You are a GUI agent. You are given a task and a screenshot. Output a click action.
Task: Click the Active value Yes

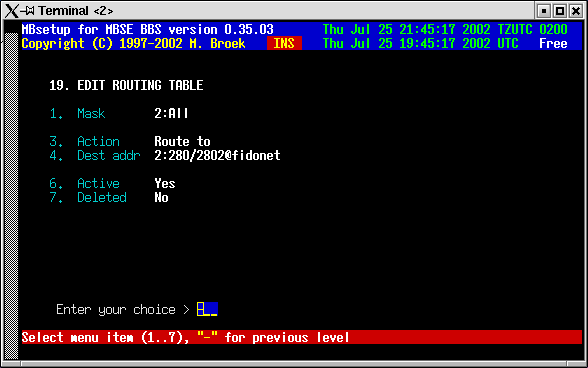click(x=165, y=183)
